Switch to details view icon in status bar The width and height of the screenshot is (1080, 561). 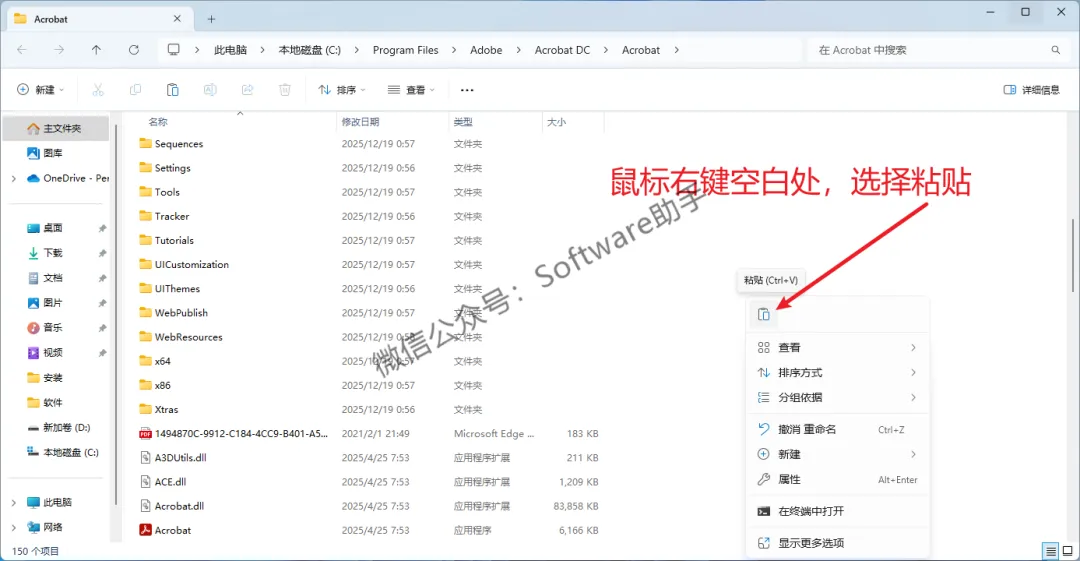[x=1050, y=551]
